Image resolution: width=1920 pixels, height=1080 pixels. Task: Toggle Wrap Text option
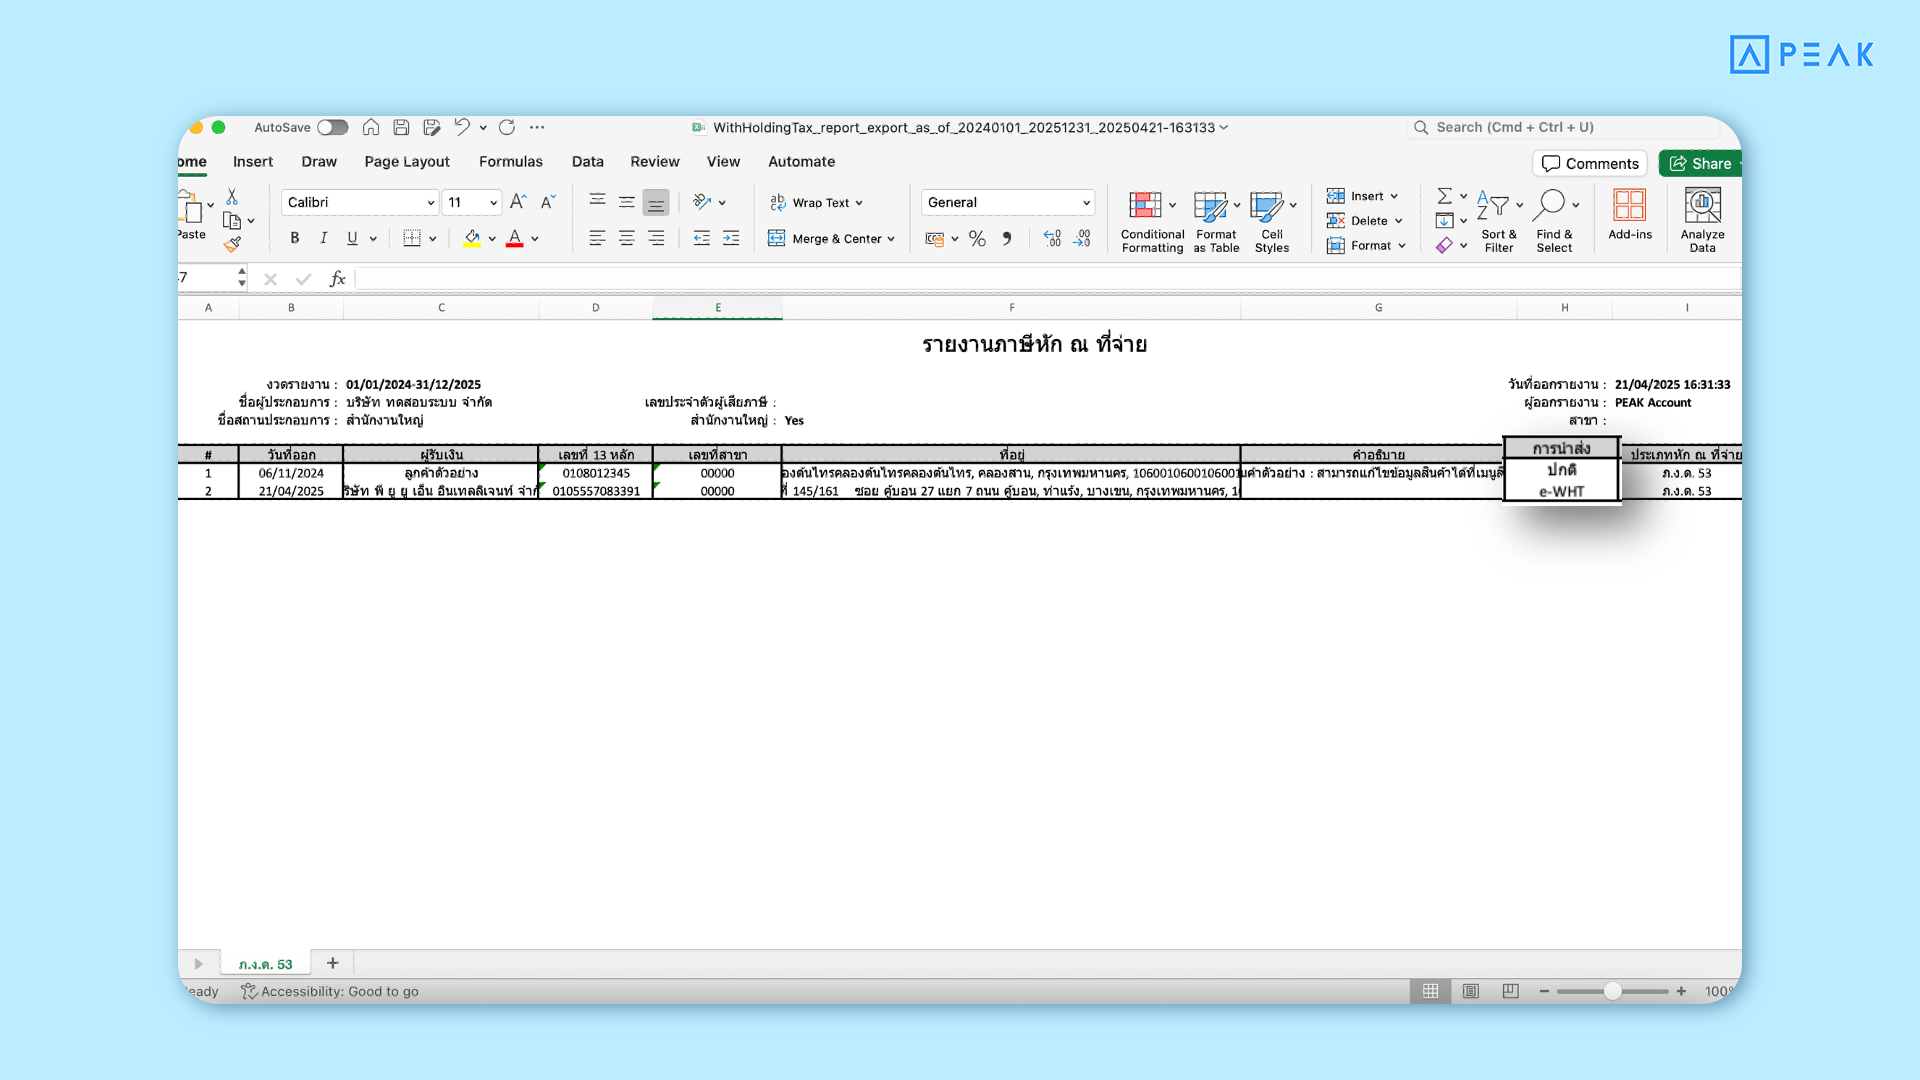tap(816, 202)
